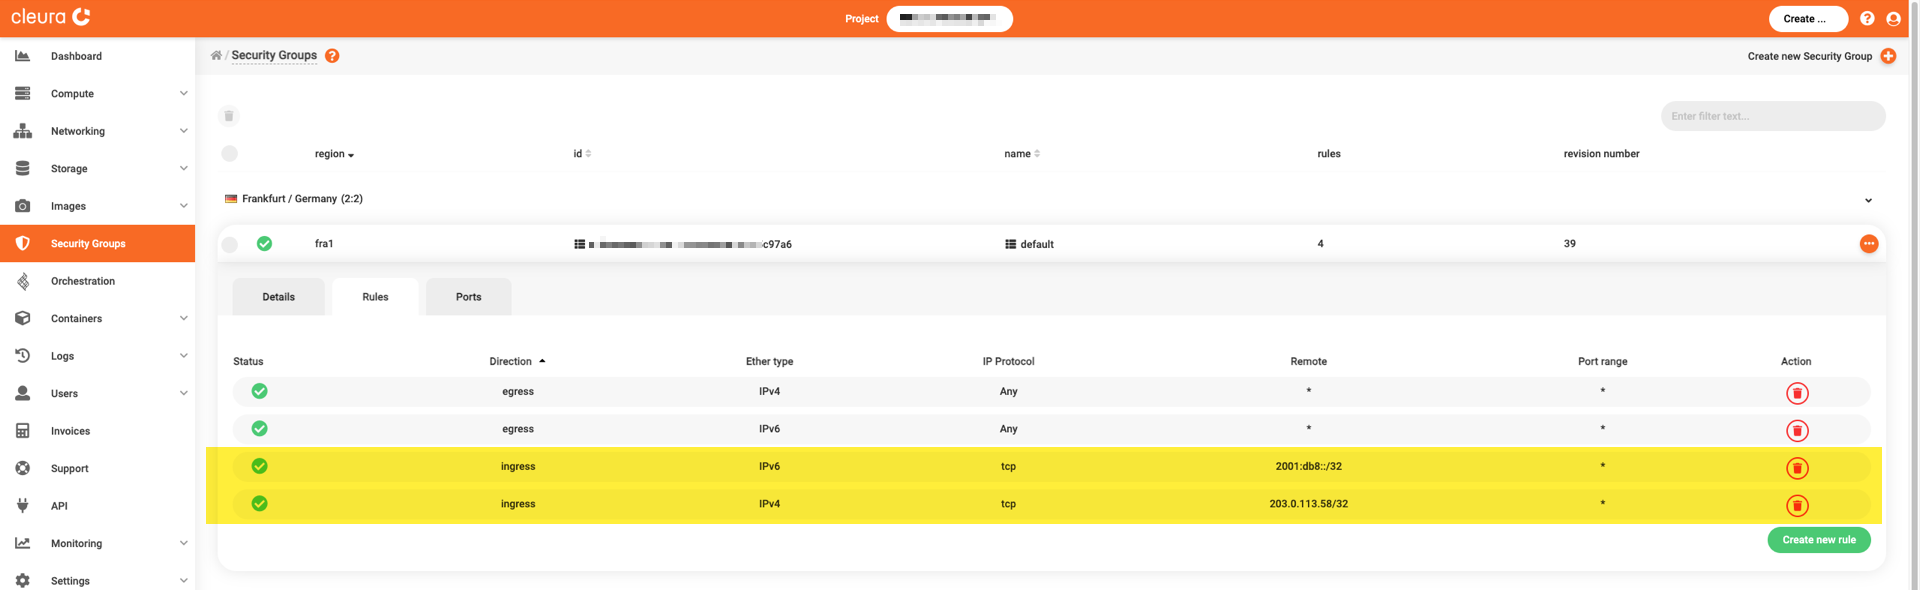Collapse the Frankfurt / Germany region group
The height and width of the screenshot is (590, 1920).
coord(1867,200)
